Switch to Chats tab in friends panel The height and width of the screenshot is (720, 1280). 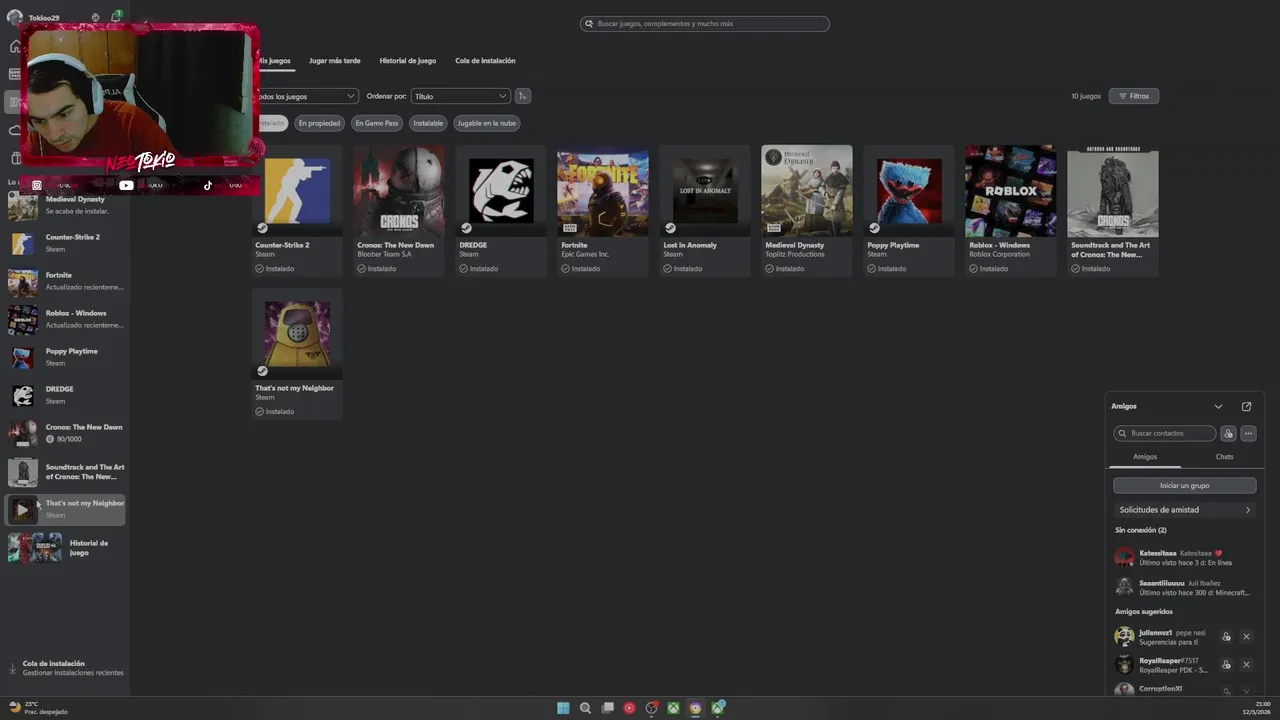[1224, 457]
